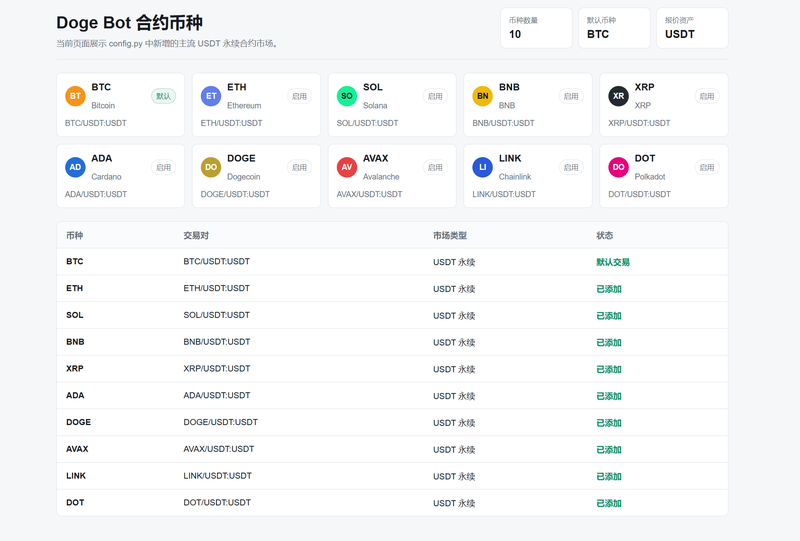Click the 启用 badge on AVAX card

[x=435, y=167]
